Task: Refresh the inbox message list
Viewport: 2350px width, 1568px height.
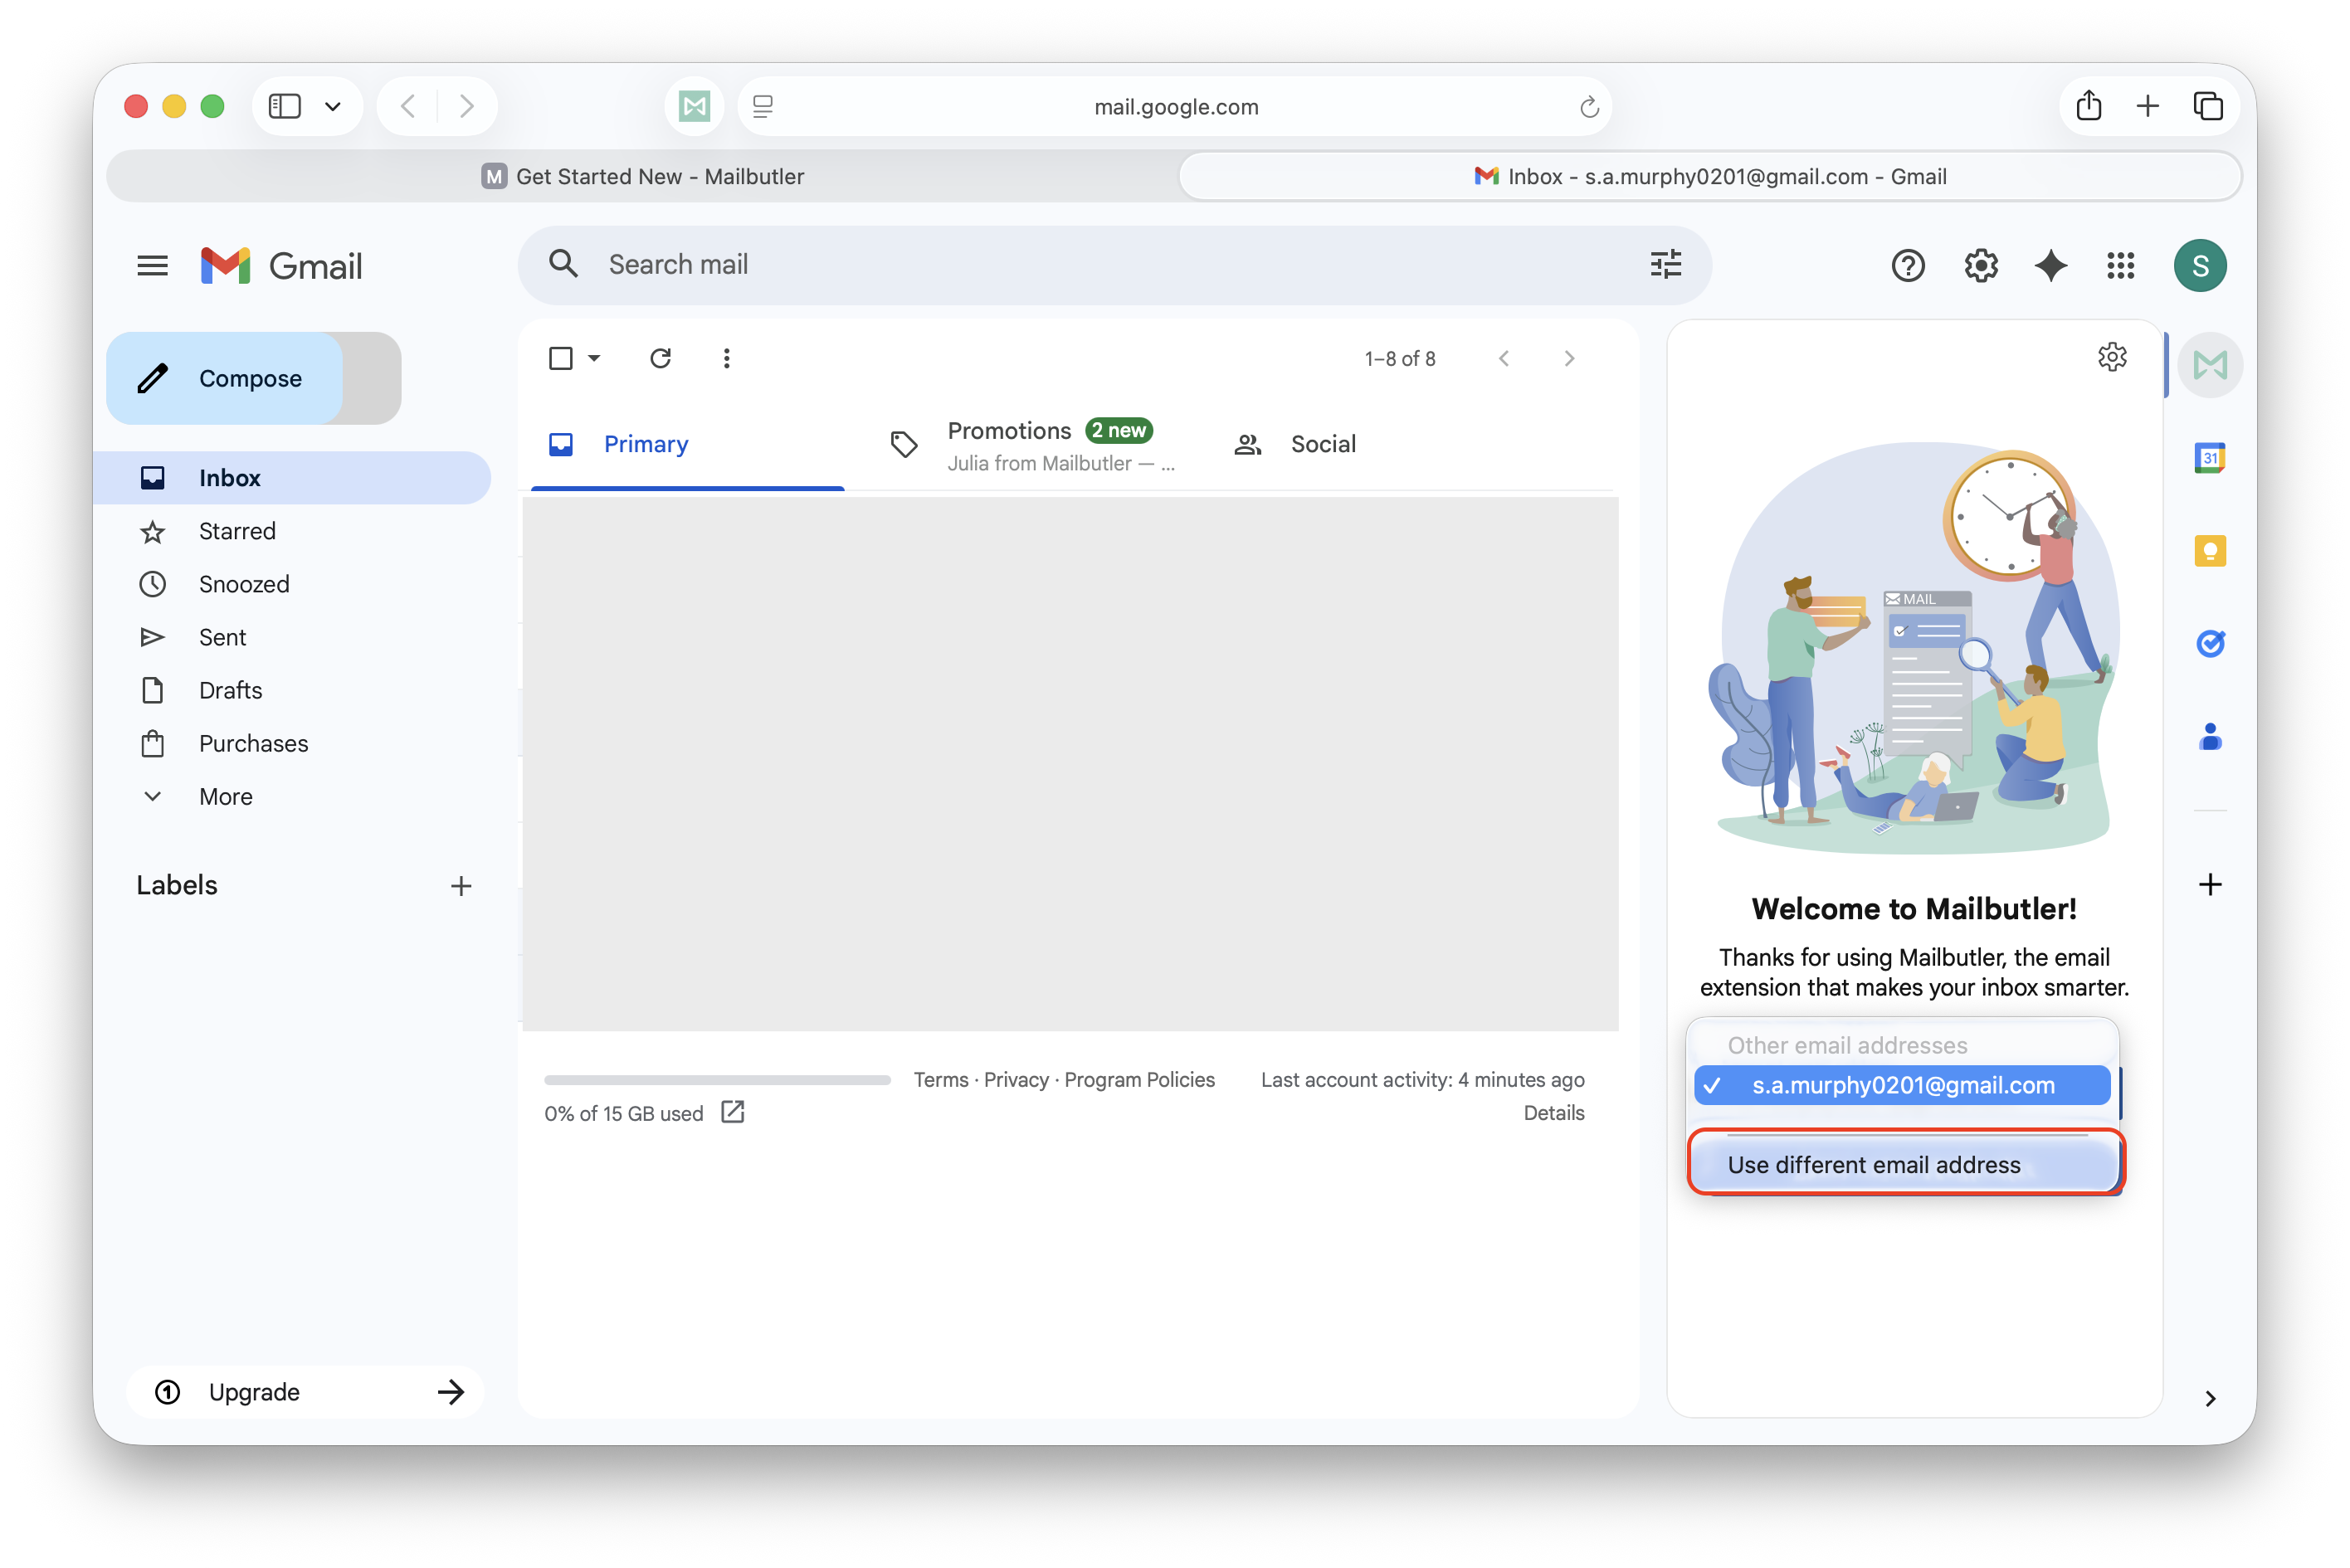Action: (x=660, y=358)
